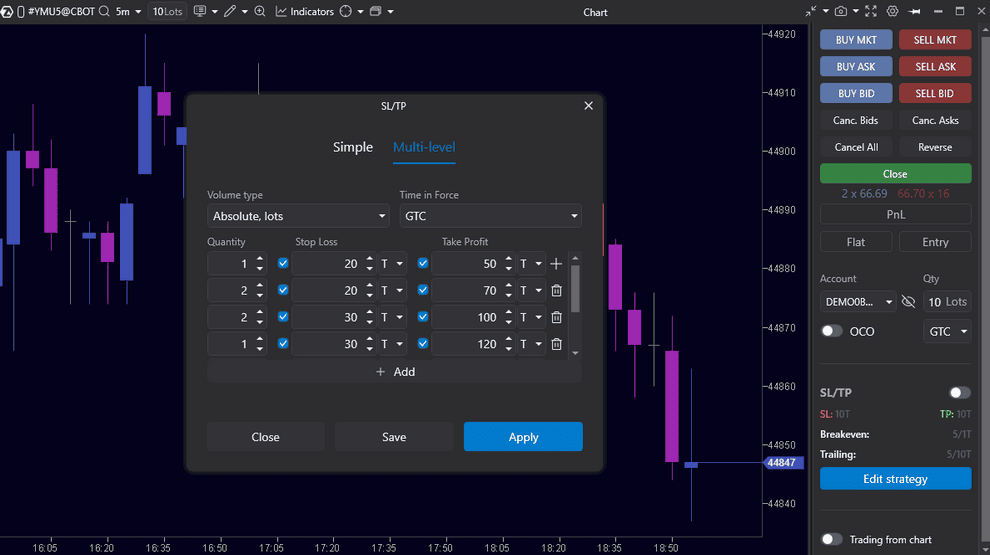This screenshot has height=555, width=990.
Task: Uncheck the take profit checkbox for value 100
Action: [x=423, y=316]
